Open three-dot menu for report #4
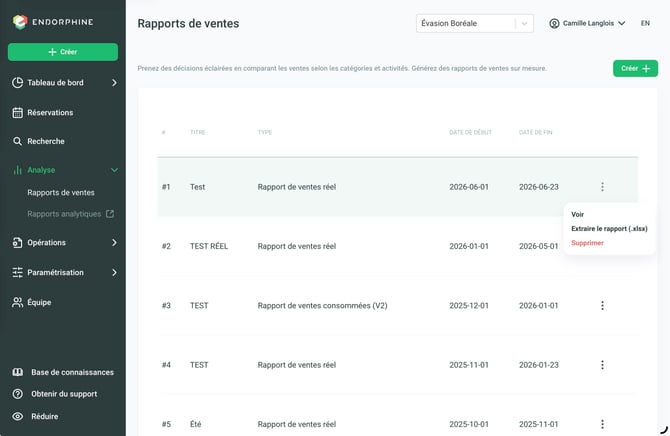This screenshot has height=436, width=670. (x=602, y=365)
